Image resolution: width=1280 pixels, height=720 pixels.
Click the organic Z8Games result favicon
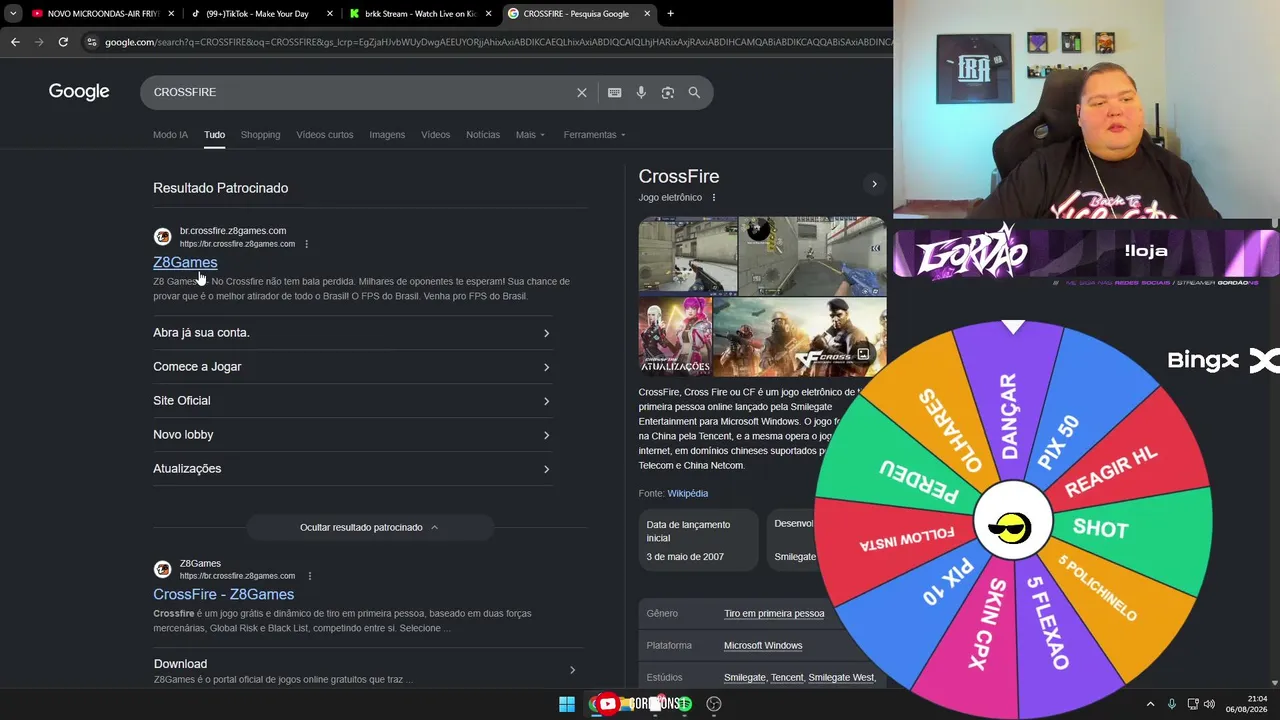click(x=162, y=569)
